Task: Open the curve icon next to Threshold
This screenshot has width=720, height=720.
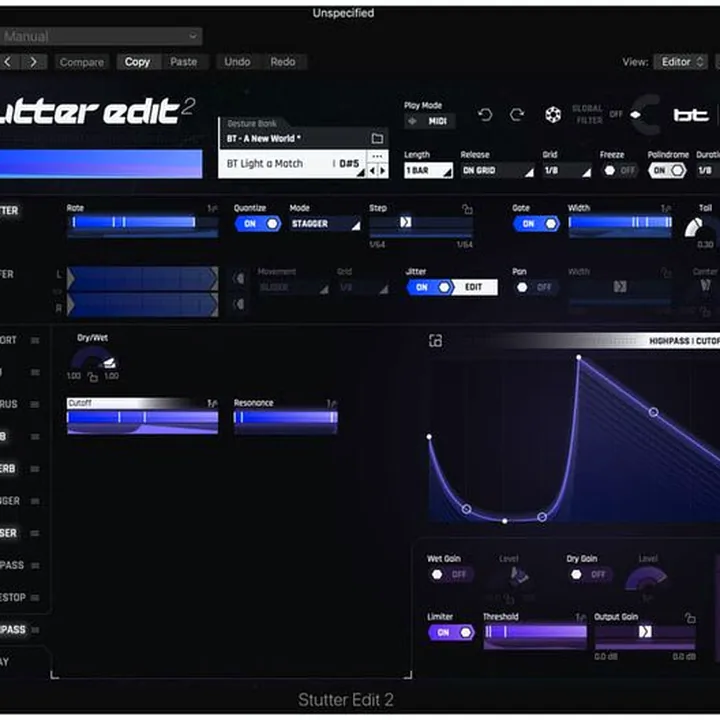Action: coord(581,617)
